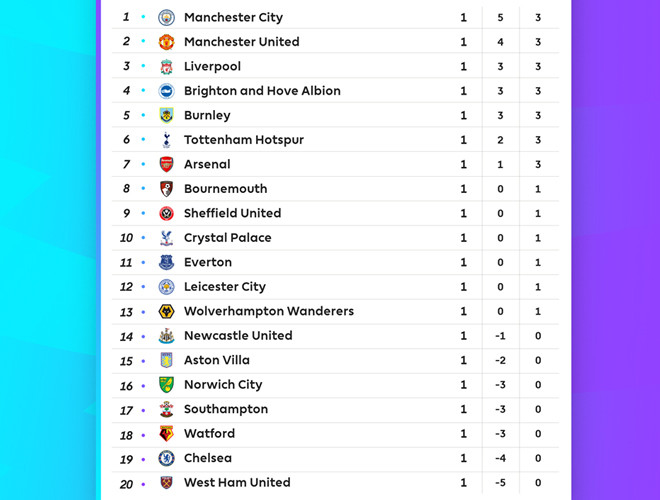Viewport: 660px width, 500px height.
Task: Click the Tottenham Hotspur crest icon
Action: pyautogui.click(x=166, y=140)
